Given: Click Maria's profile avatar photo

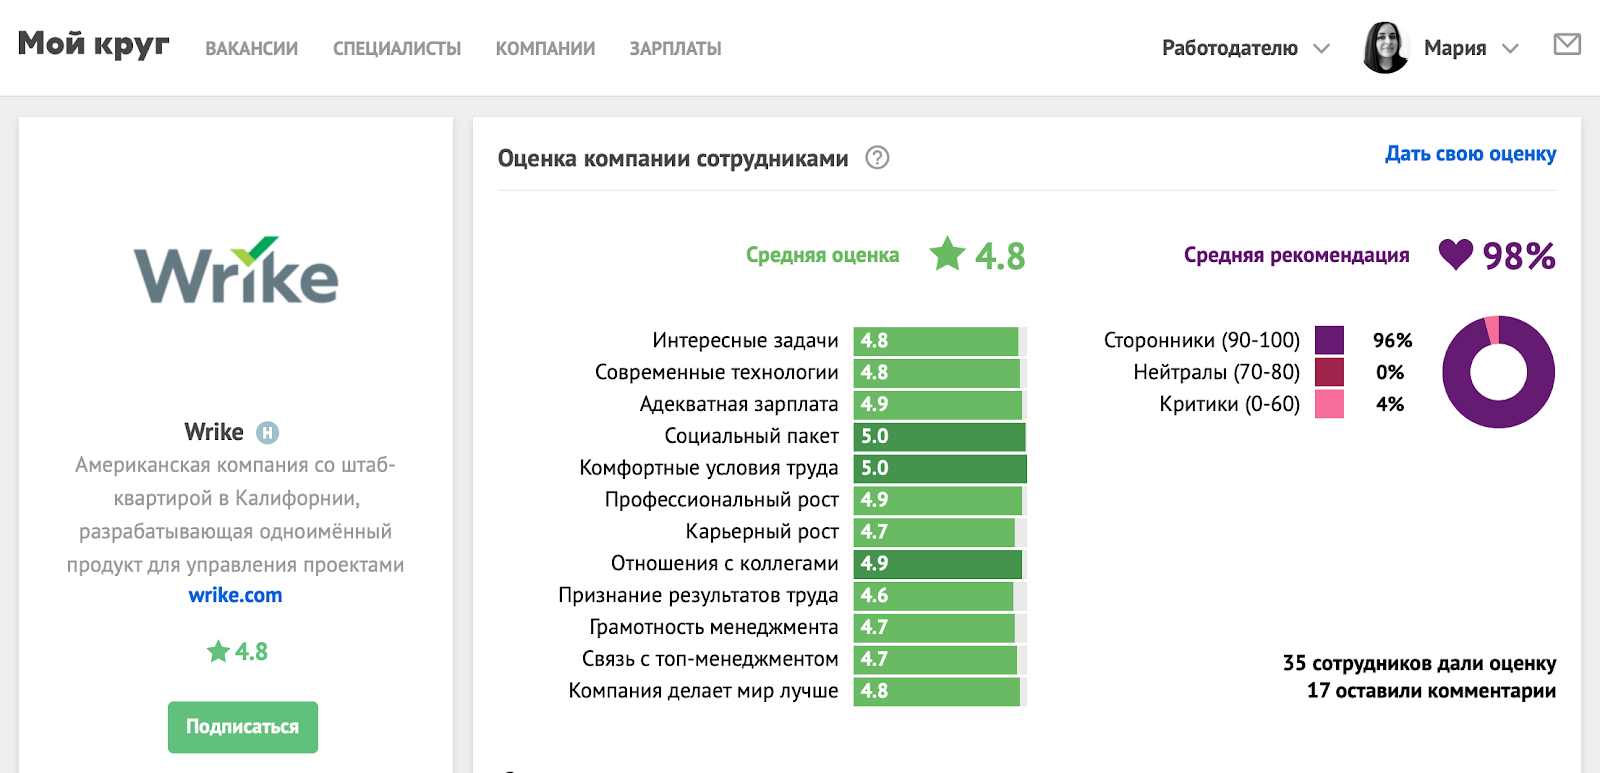Looking at the screenshot, I should pos(1385,47).
